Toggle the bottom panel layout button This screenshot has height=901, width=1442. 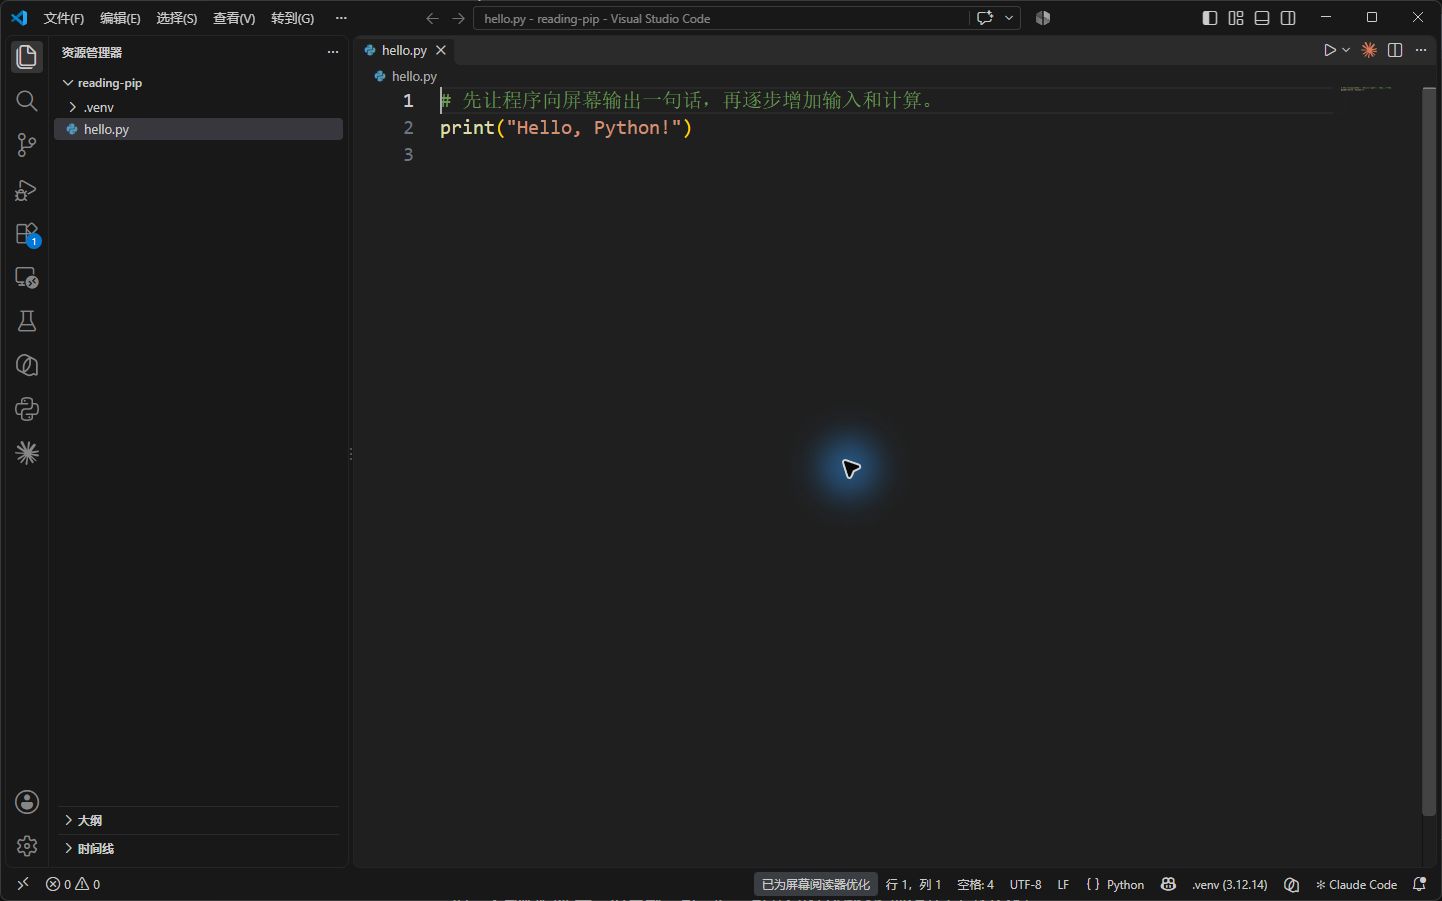1262,18
